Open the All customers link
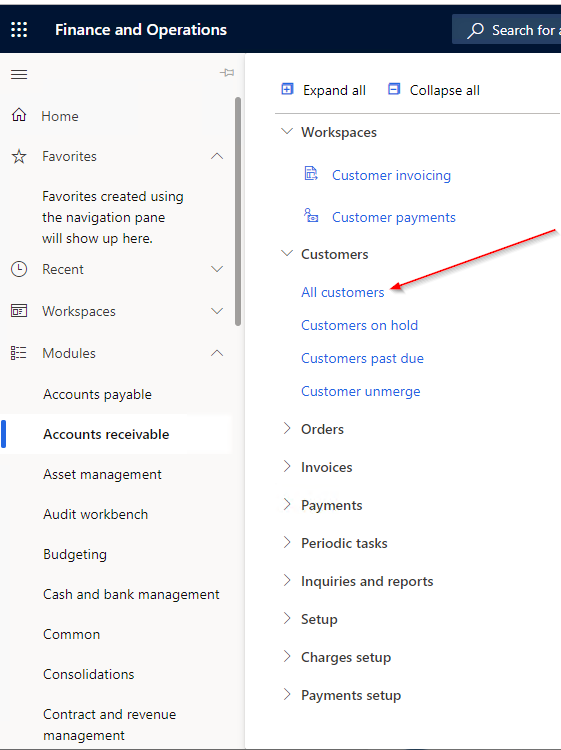The height and width of the screenshot is (750, 561). 342,293
